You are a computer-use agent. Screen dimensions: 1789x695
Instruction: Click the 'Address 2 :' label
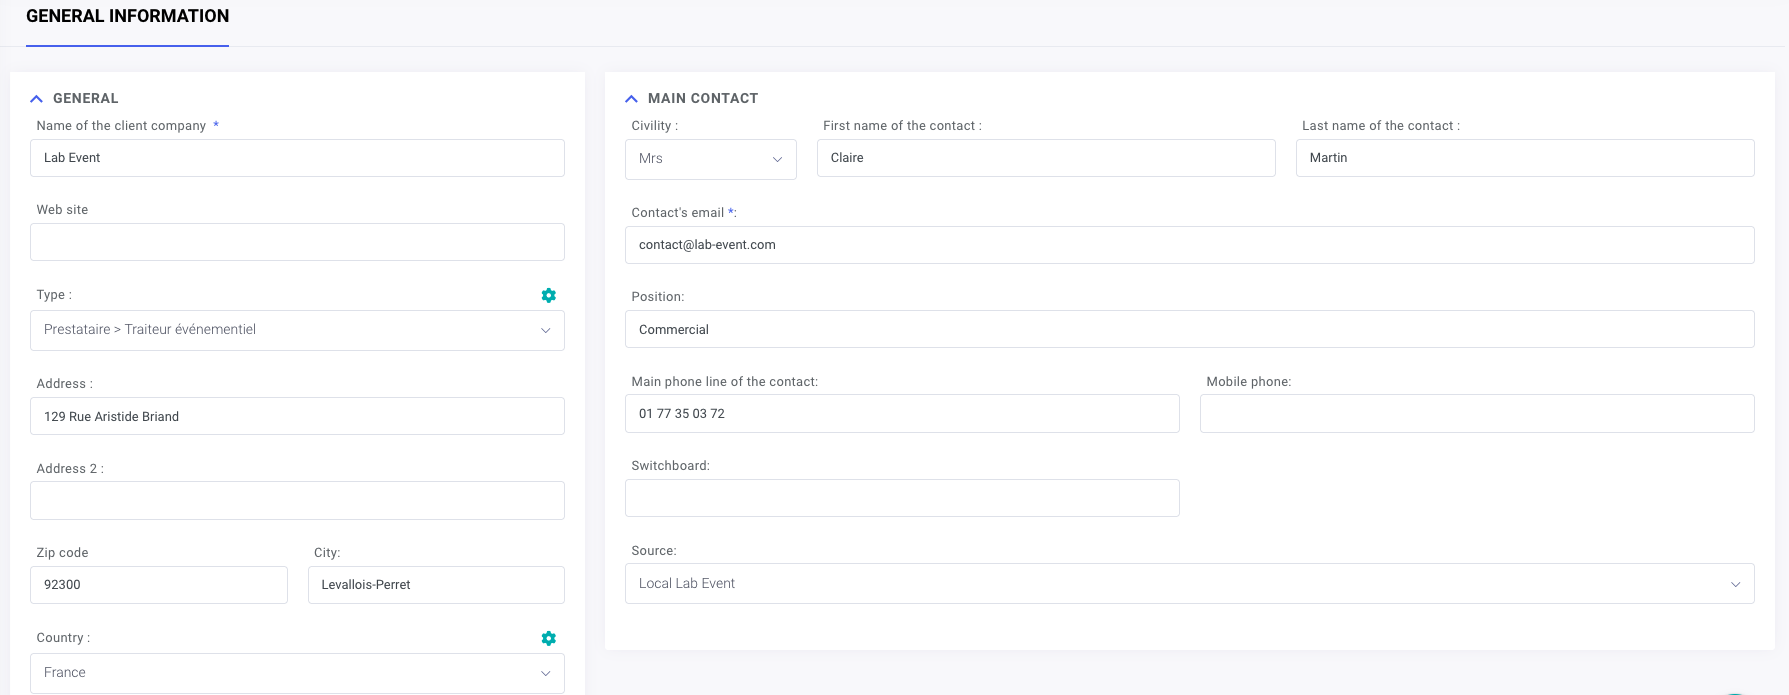[x=70, y=469]
